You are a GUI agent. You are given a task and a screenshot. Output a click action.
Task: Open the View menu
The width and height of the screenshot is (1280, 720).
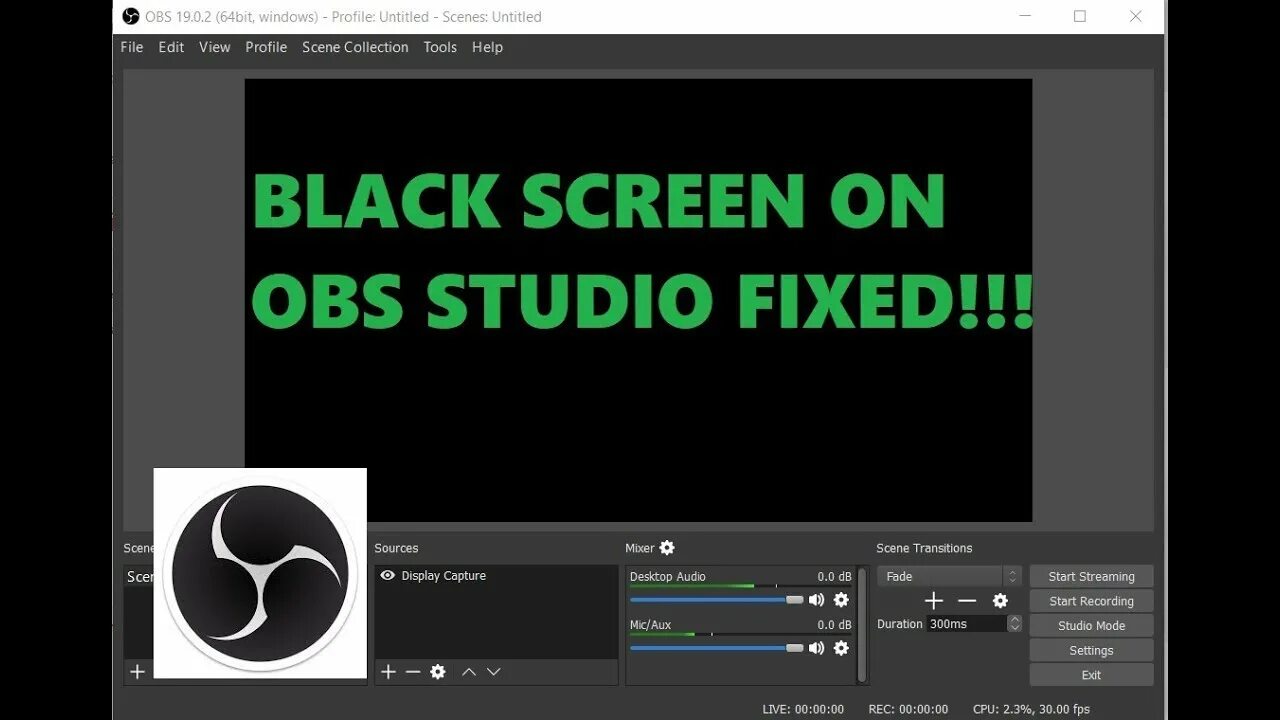pos(214,47)
